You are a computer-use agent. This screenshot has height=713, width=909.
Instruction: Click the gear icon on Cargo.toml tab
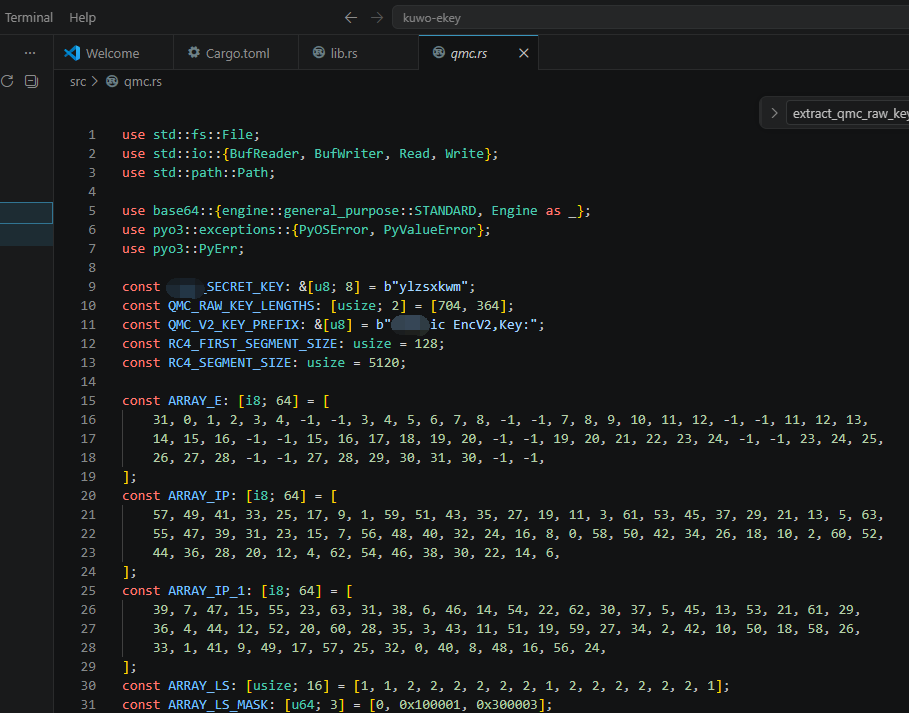tap(194, 52)
